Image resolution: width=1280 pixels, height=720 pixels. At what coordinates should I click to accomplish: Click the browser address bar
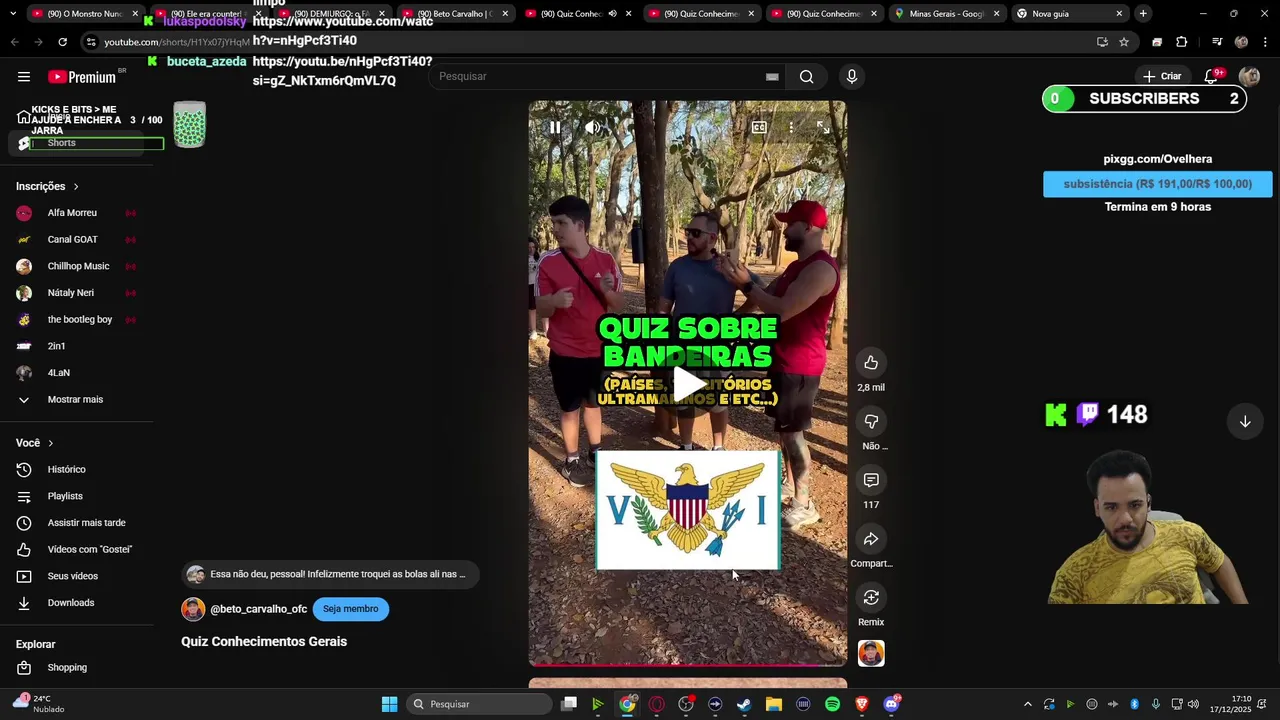(x=590, y=42)
